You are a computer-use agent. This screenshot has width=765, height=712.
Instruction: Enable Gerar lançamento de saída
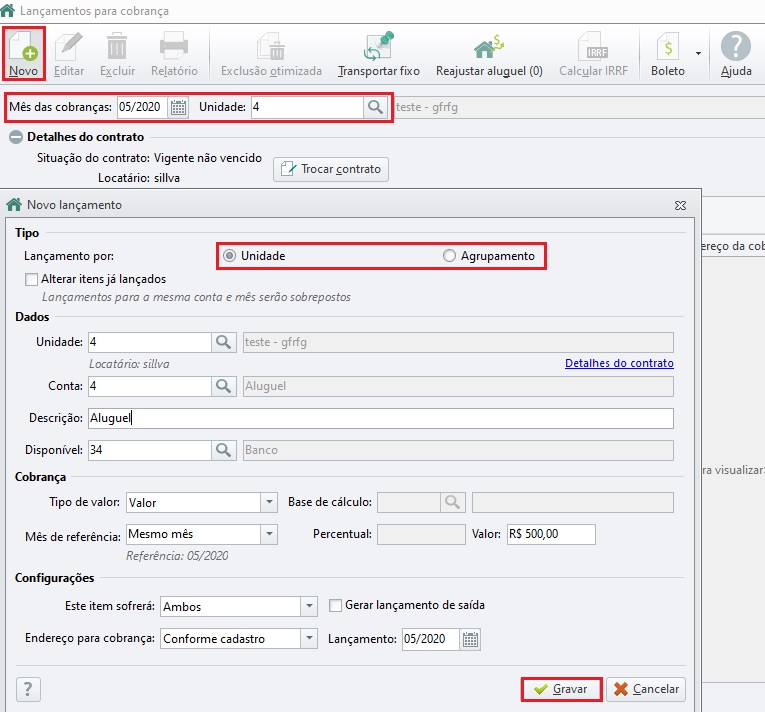click(x=335, y=606)
